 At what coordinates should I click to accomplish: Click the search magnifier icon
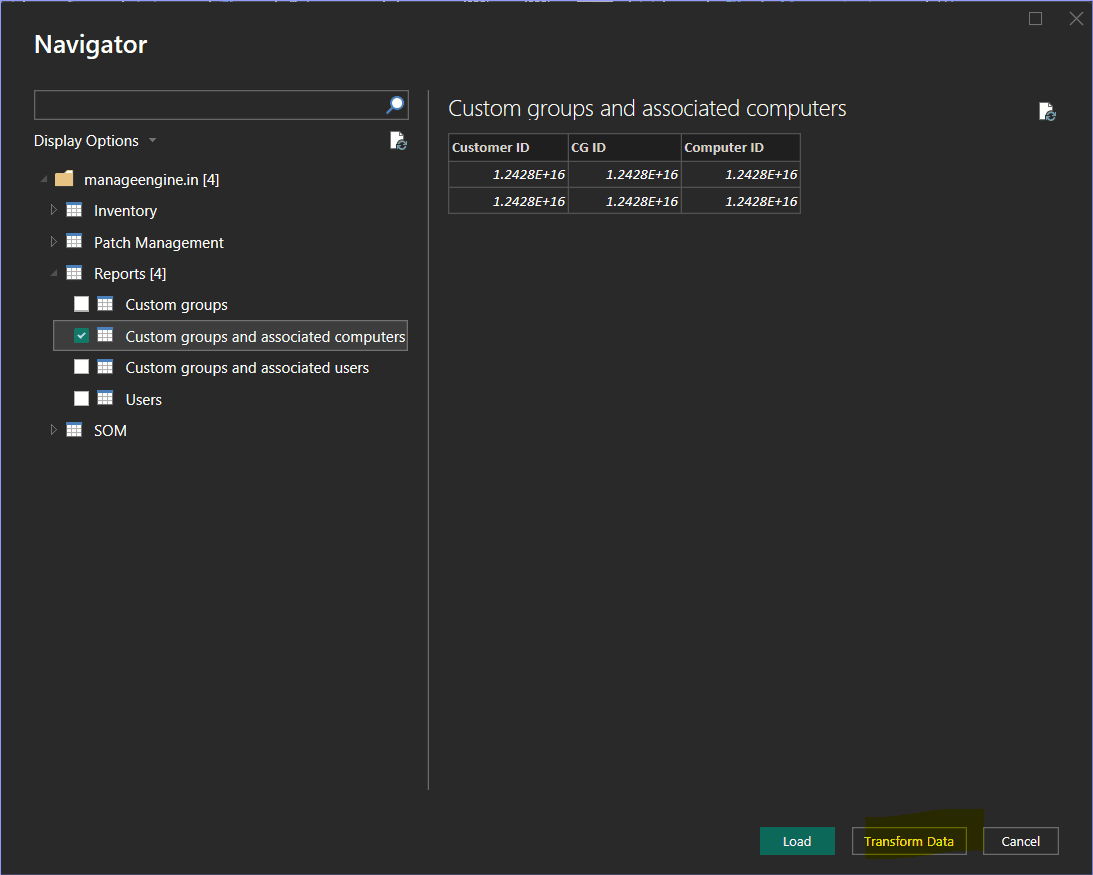(x=396, y=105)
